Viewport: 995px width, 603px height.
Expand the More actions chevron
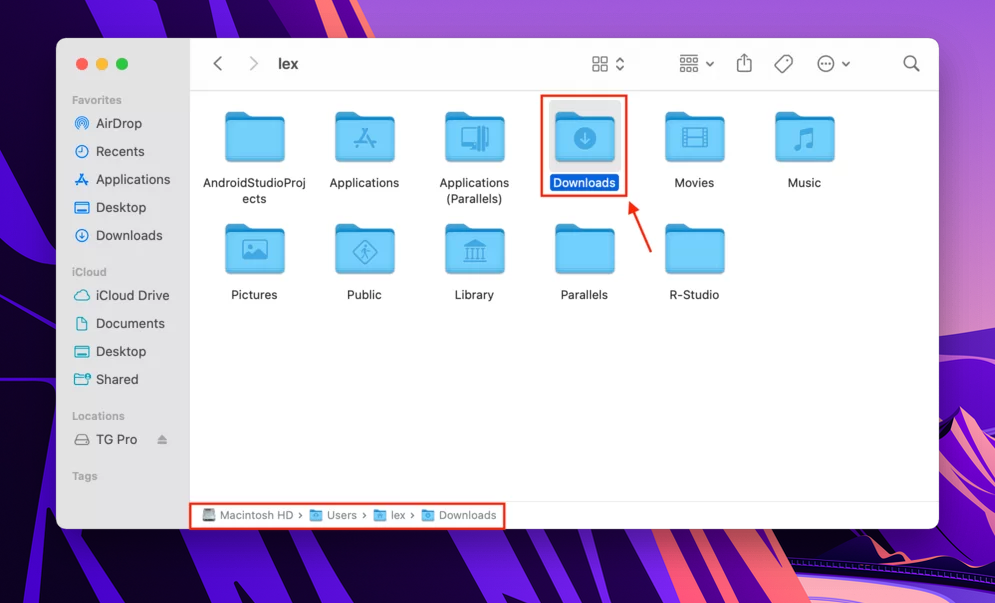(x=846, y=64)
